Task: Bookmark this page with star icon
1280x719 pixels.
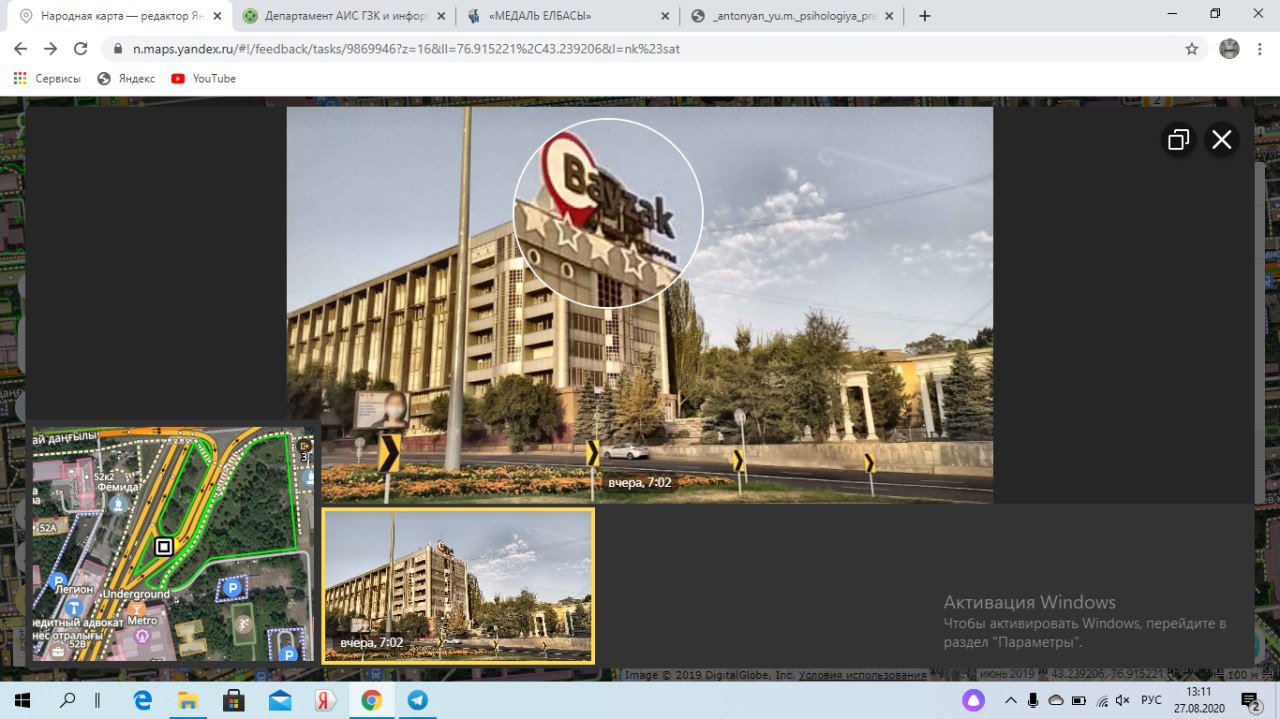Action: pyautogui.click(x=1191, y=48)
